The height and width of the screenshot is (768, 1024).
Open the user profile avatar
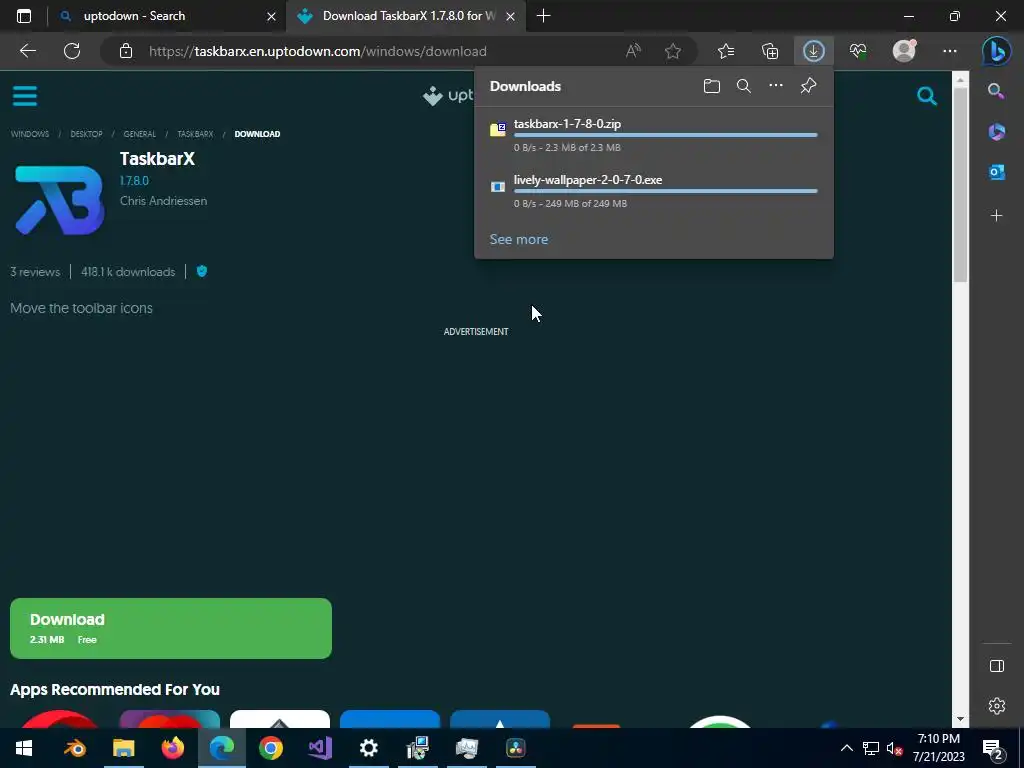(x=904, y=51)
